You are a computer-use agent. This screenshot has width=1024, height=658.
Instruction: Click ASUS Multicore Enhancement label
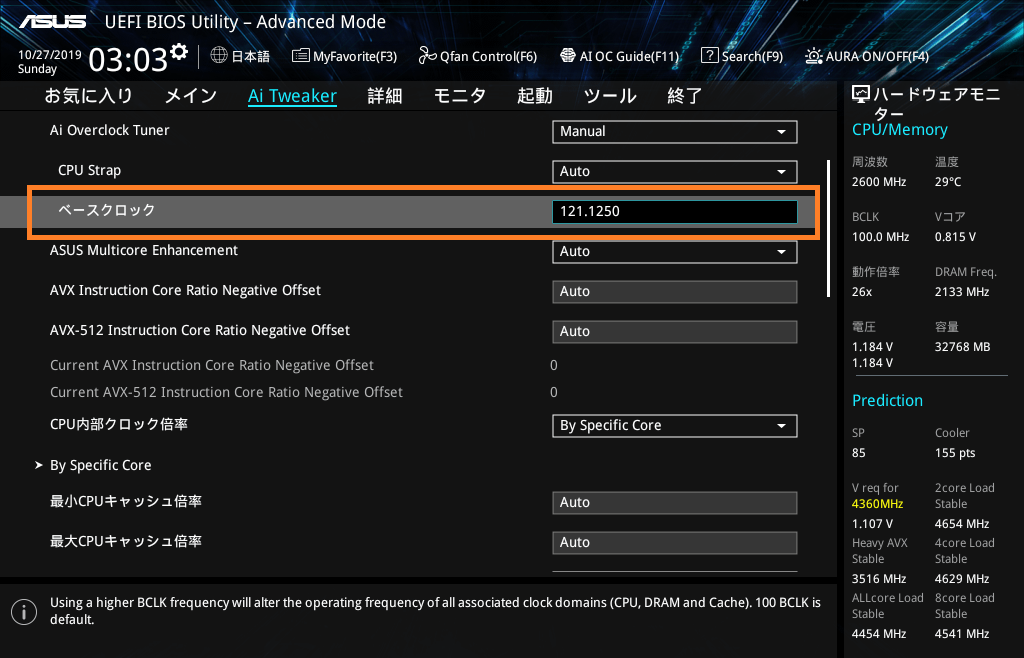tap(144, 250)
